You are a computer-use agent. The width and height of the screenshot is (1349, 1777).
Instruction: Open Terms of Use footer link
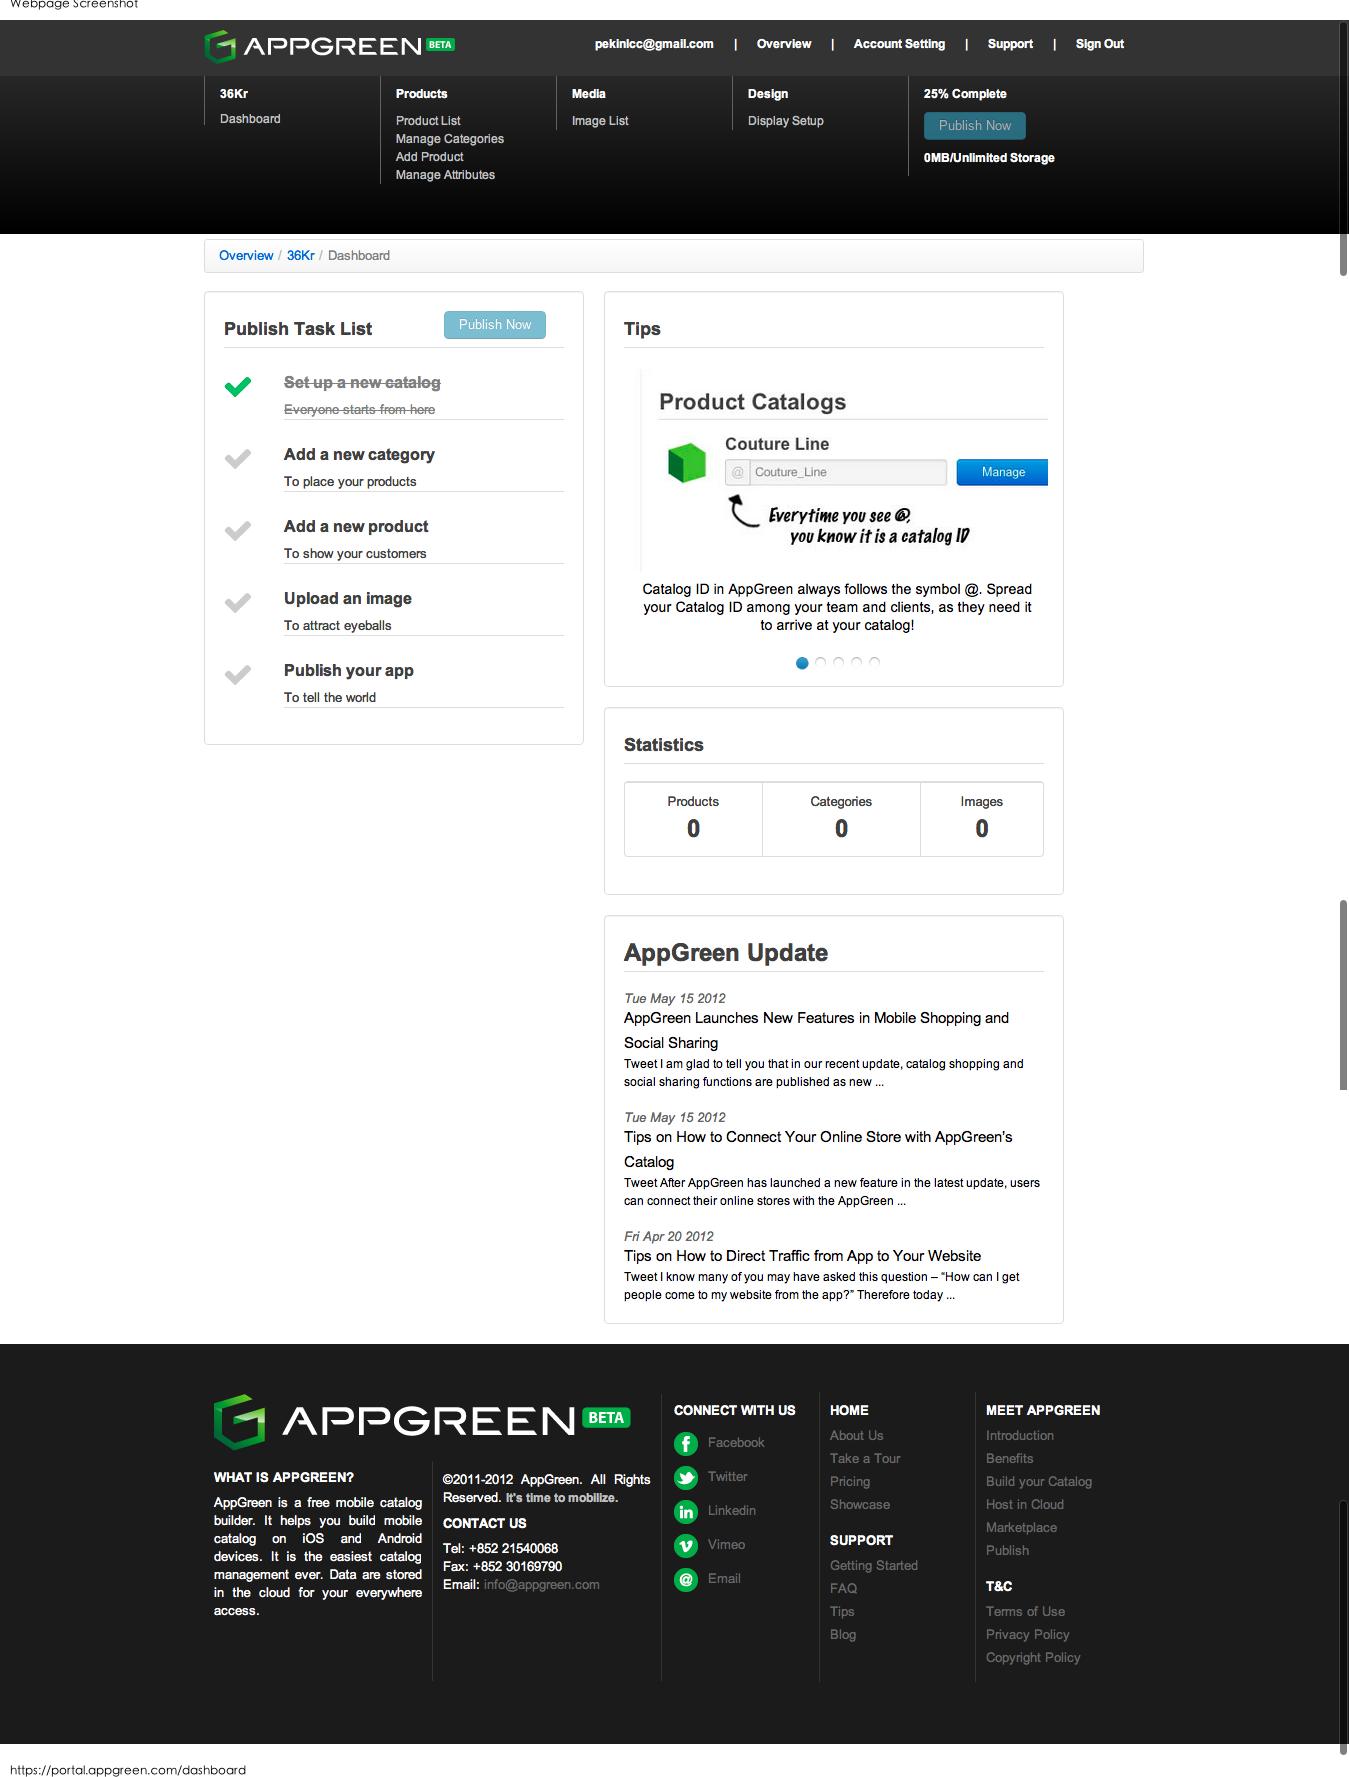tap(1025, 1612)
